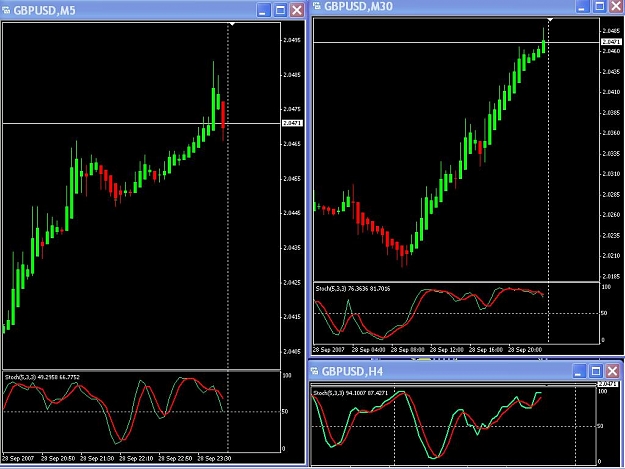This screenshot has height=469, width=625.
Task: Click 2.0425 on M5 price scale
Action: [x=292, y=282]
